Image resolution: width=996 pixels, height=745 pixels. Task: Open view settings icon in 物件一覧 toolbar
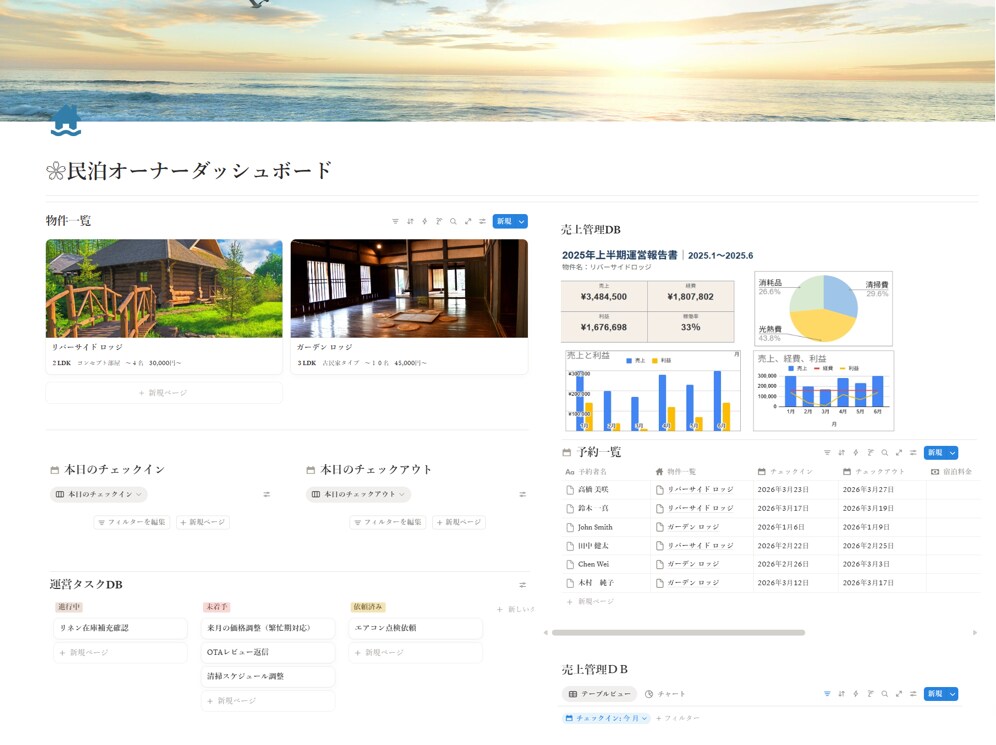pos(482,221)
